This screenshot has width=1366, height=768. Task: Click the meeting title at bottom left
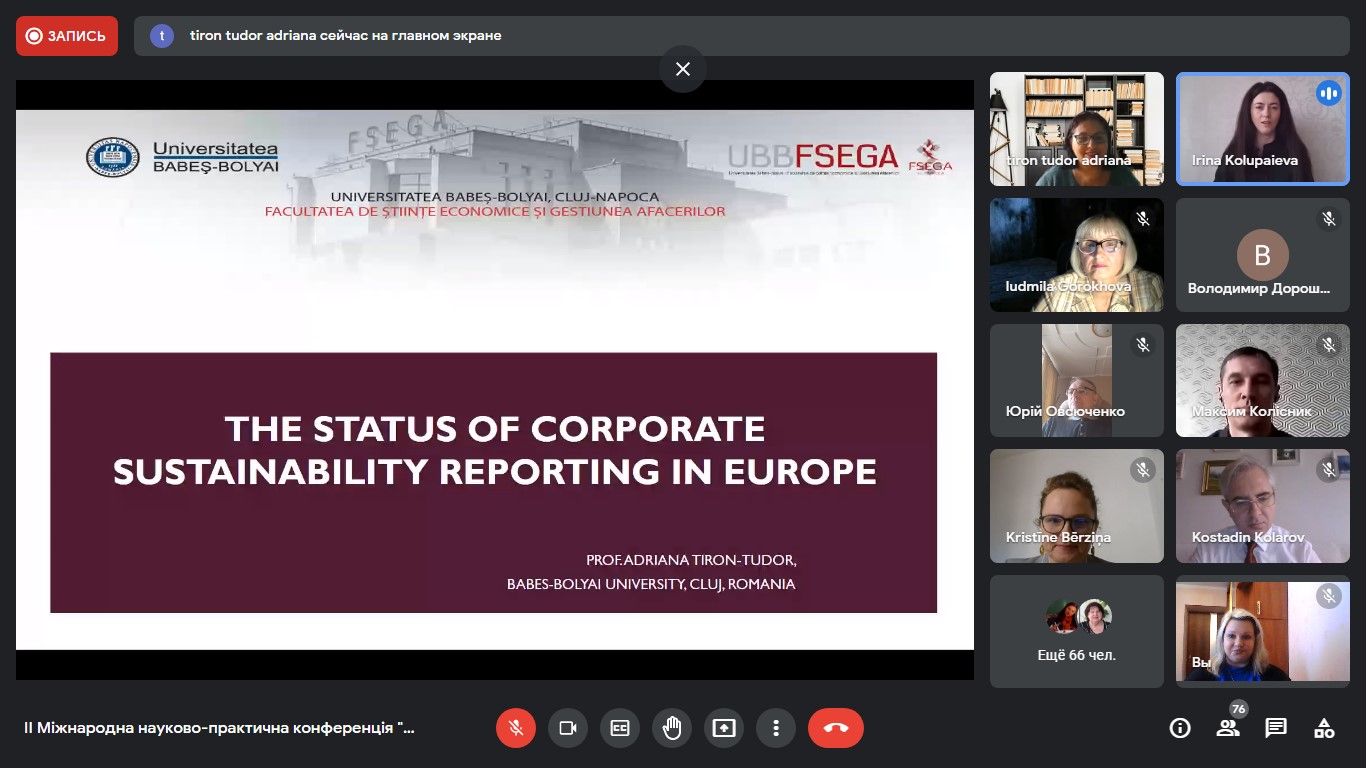click(x=219, y=728)
